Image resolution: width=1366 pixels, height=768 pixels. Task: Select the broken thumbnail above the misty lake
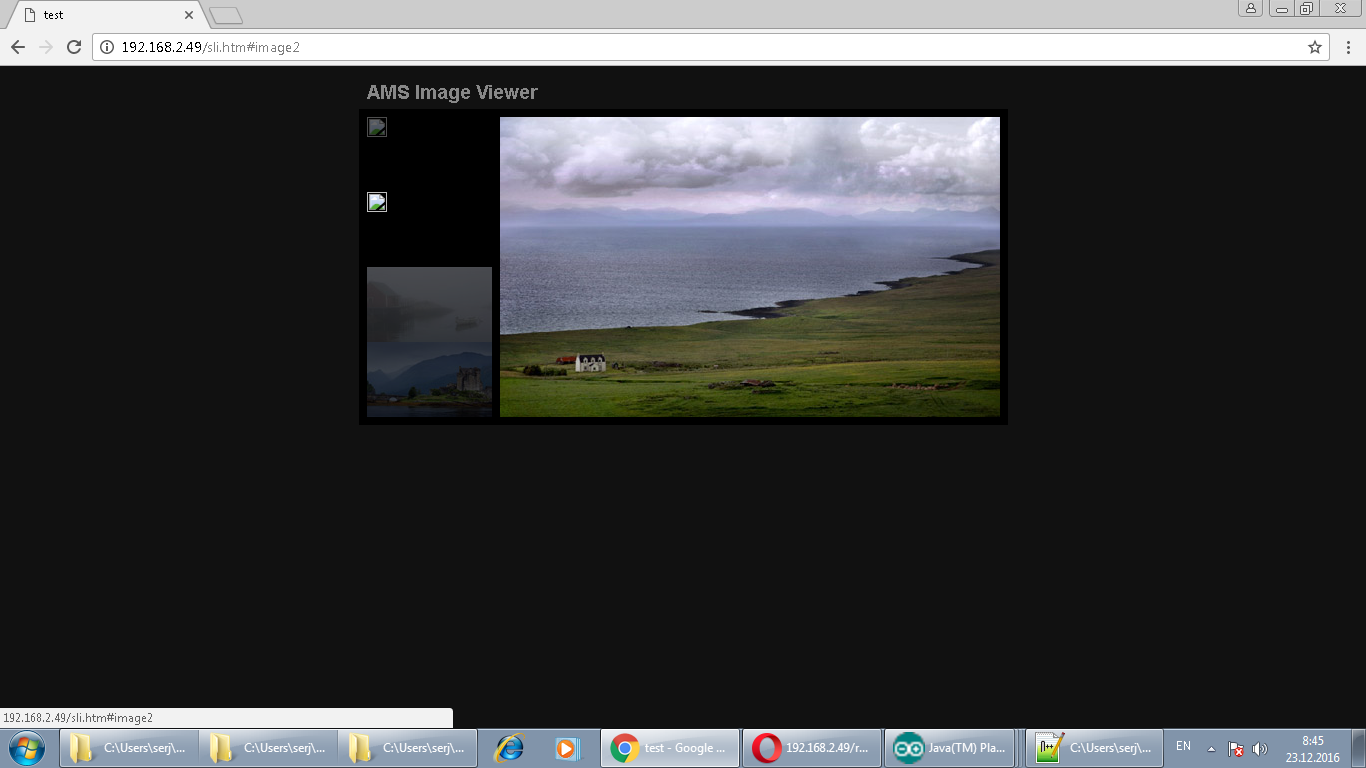(x=377, y=202)
